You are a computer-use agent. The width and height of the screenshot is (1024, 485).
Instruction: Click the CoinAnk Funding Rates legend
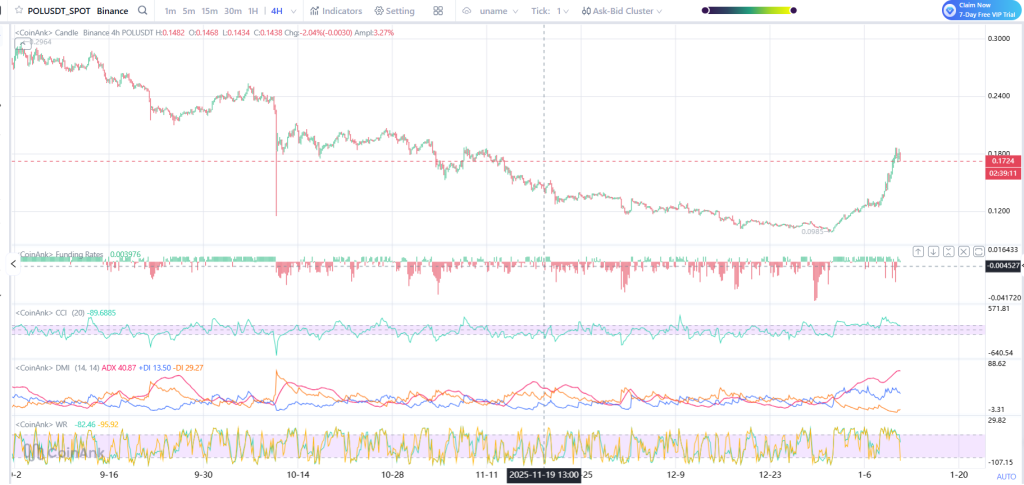(x=61, y=254)
